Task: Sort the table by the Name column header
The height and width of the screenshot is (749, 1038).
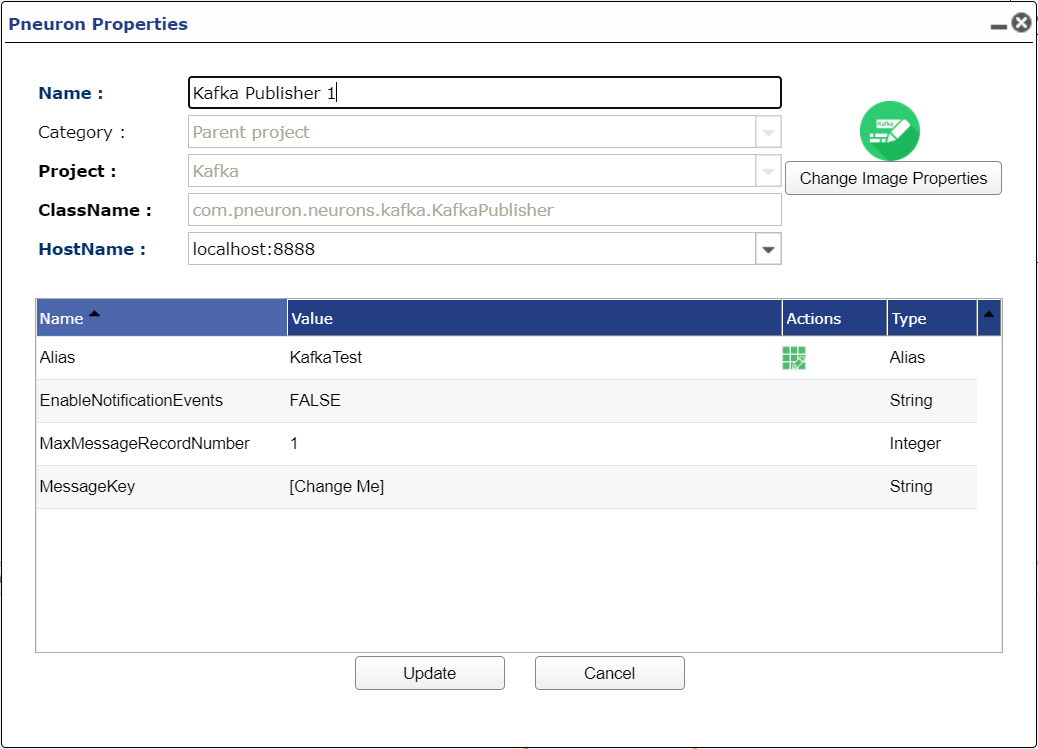Action: pos(162,318)
